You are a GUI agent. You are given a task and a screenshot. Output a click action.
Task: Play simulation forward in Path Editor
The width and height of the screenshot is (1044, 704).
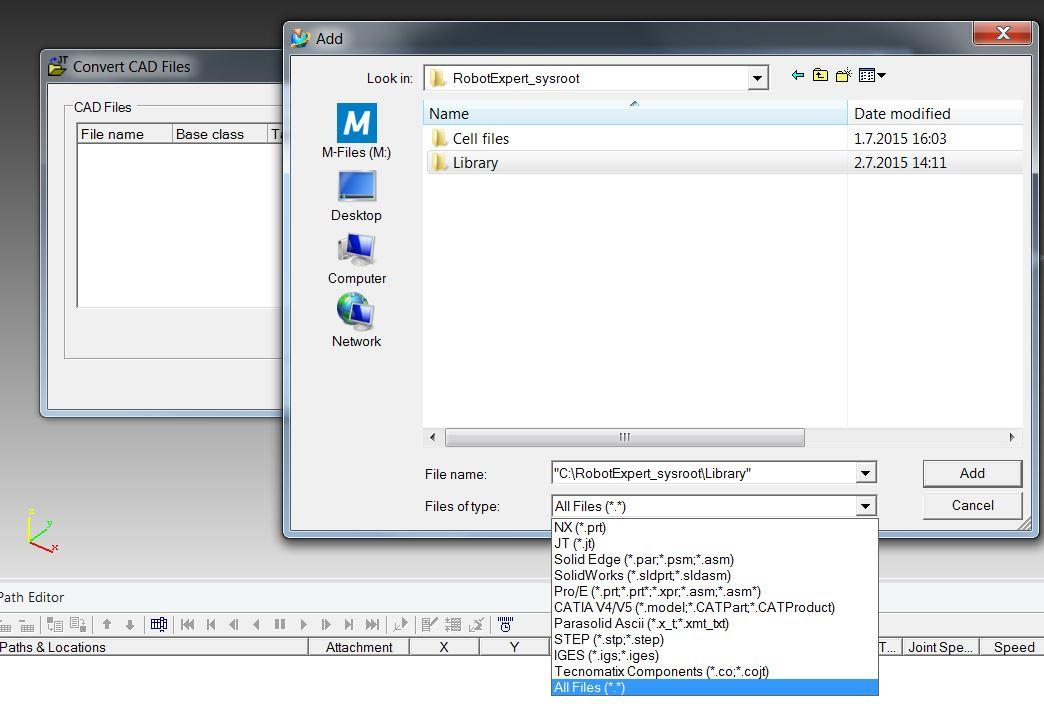pyautogui.click(x=304, y=624)
